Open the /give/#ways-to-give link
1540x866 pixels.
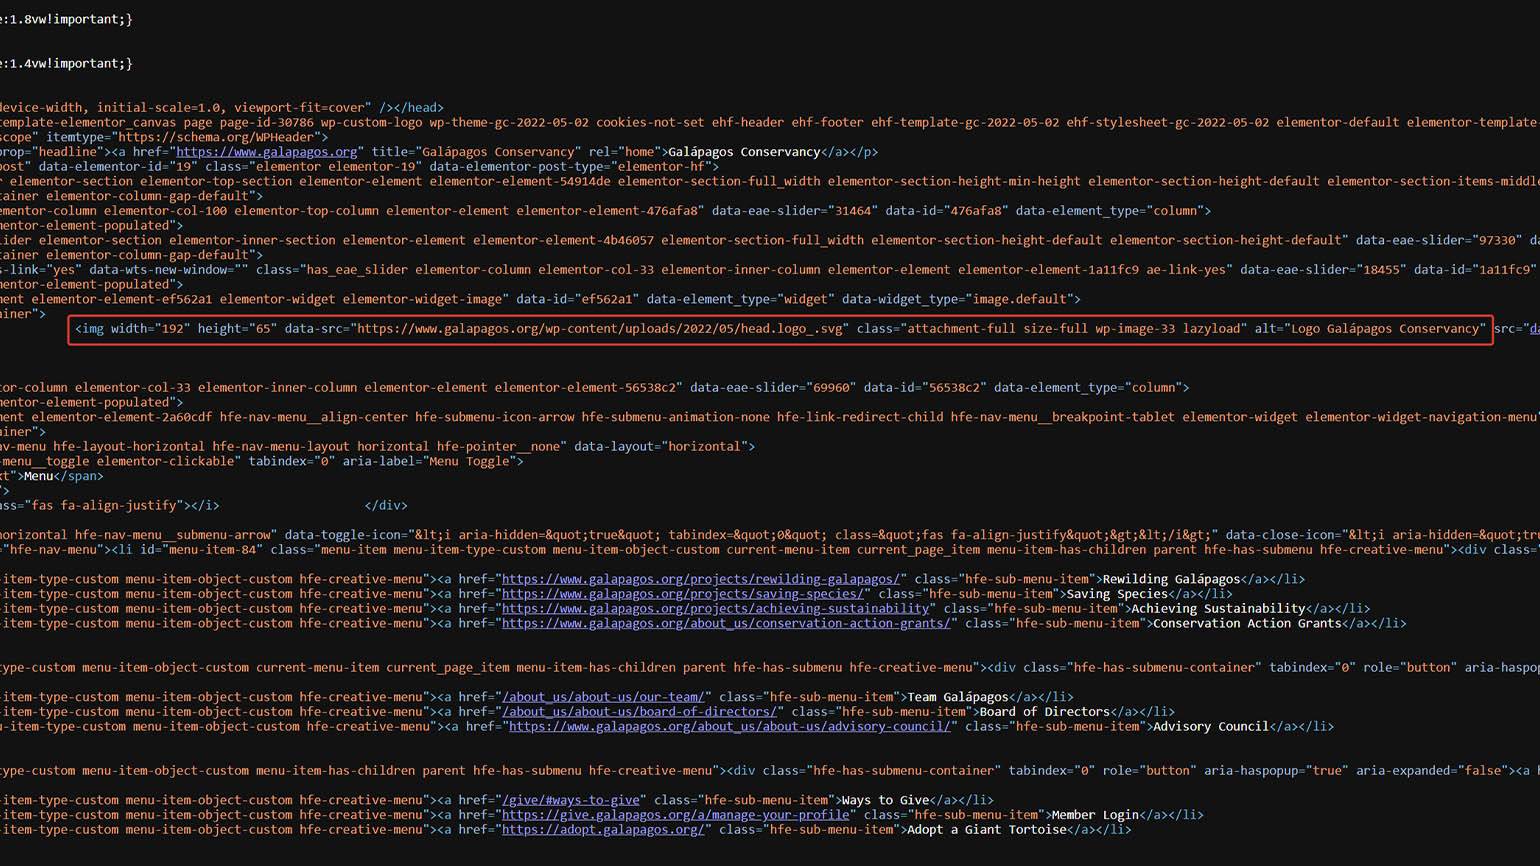(x=571, y=800)
